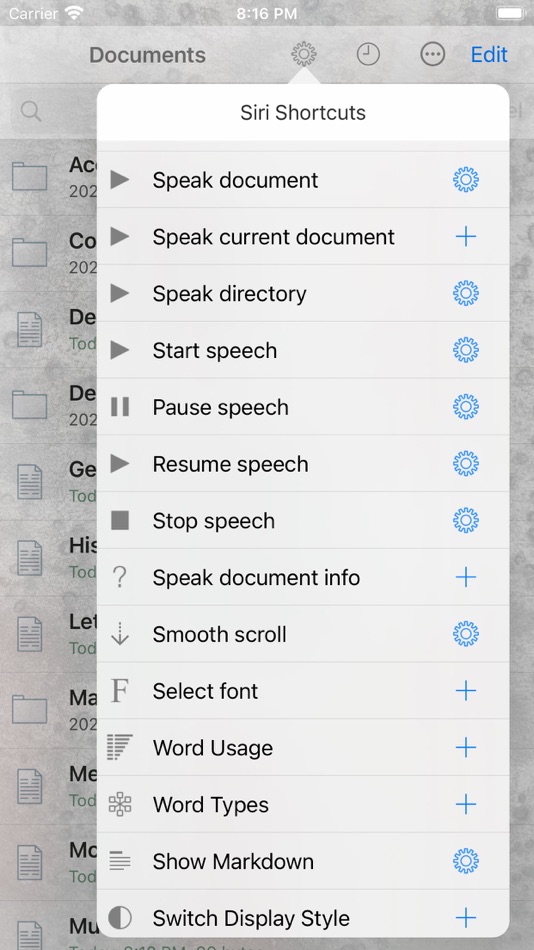Select the Pause speech row
The height and width of the screenshot is (950, 534).
(x=303, y=407)
